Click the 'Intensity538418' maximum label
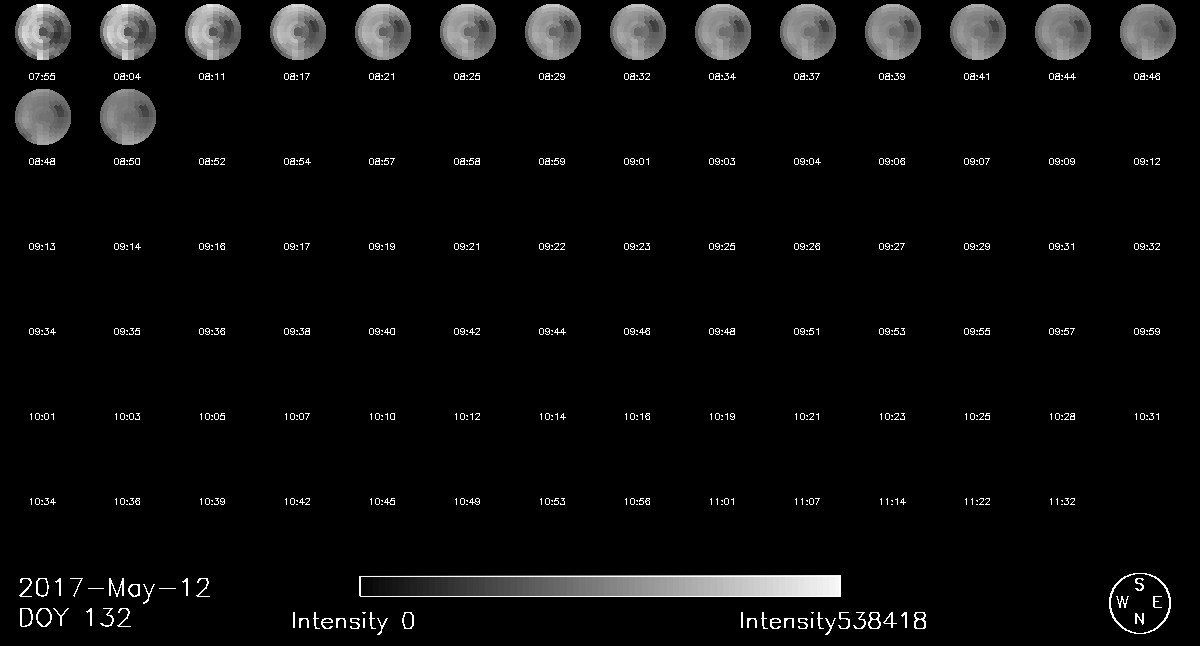Screen dimensions: 1200x646 832,621
